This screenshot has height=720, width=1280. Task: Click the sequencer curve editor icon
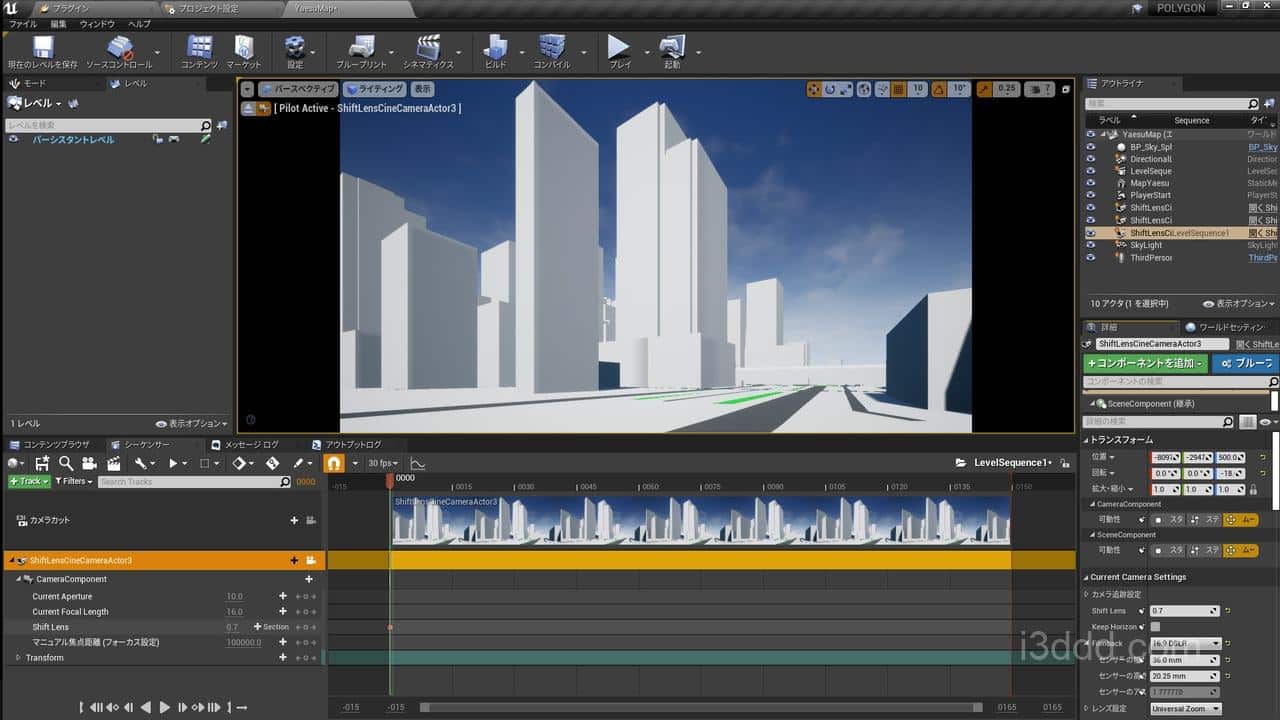tap(418, 463)
